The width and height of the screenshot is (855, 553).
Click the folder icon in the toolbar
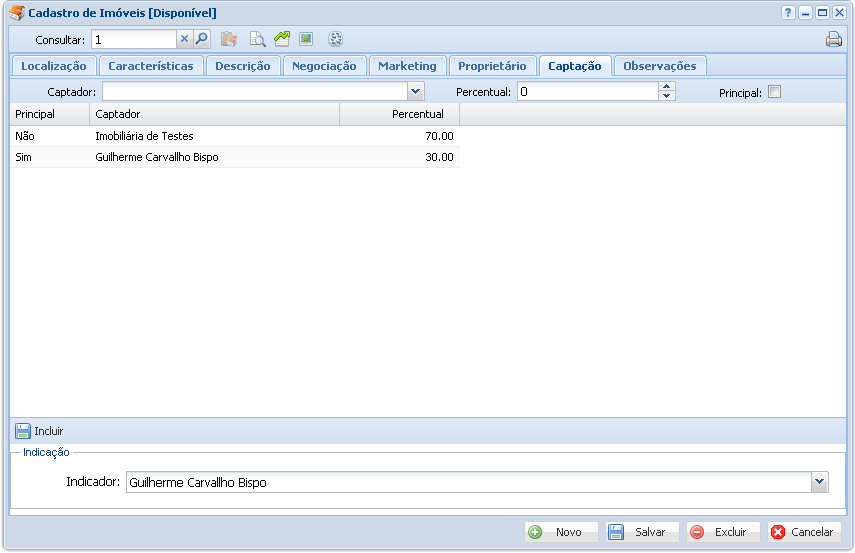tap(229, 39)
